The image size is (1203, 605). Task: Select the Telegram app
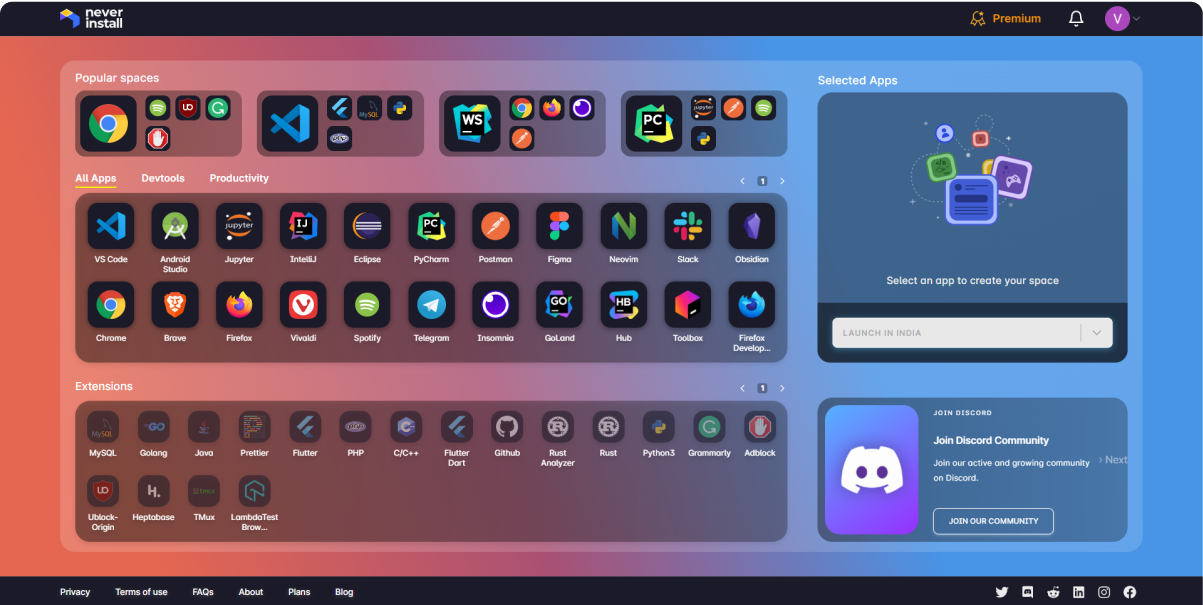(431, 305)
